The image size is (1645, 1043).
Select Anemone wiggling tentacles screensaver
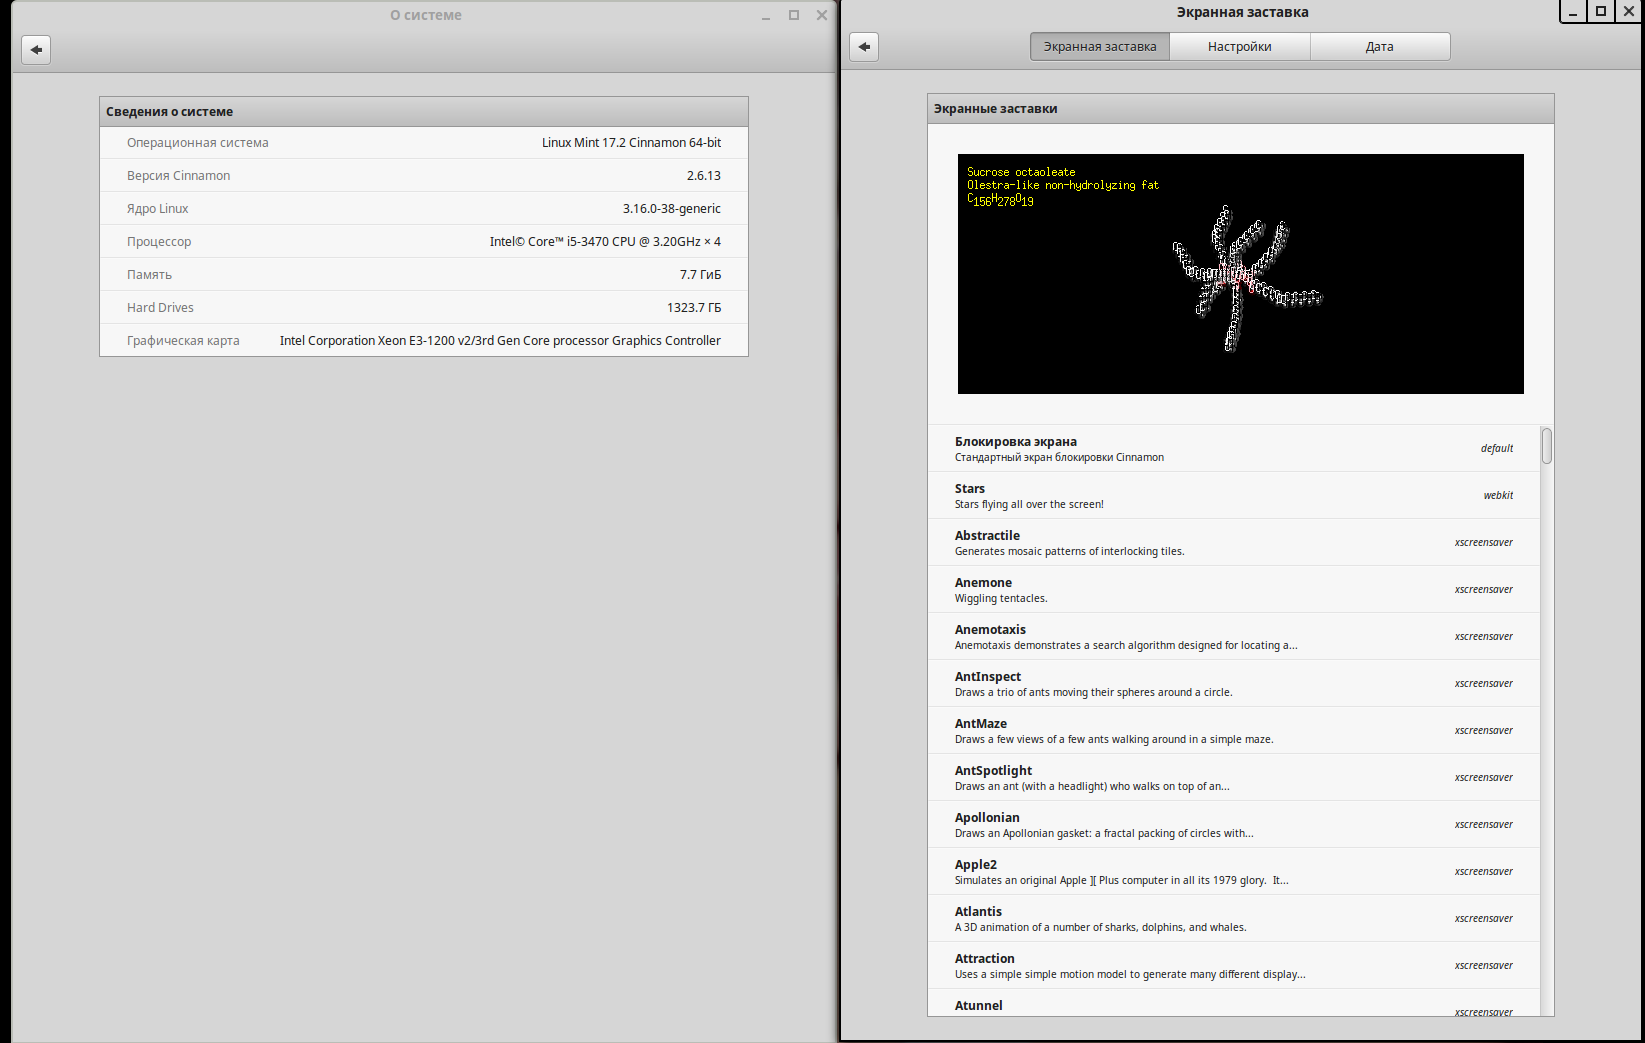click(x=1233, y=590)
